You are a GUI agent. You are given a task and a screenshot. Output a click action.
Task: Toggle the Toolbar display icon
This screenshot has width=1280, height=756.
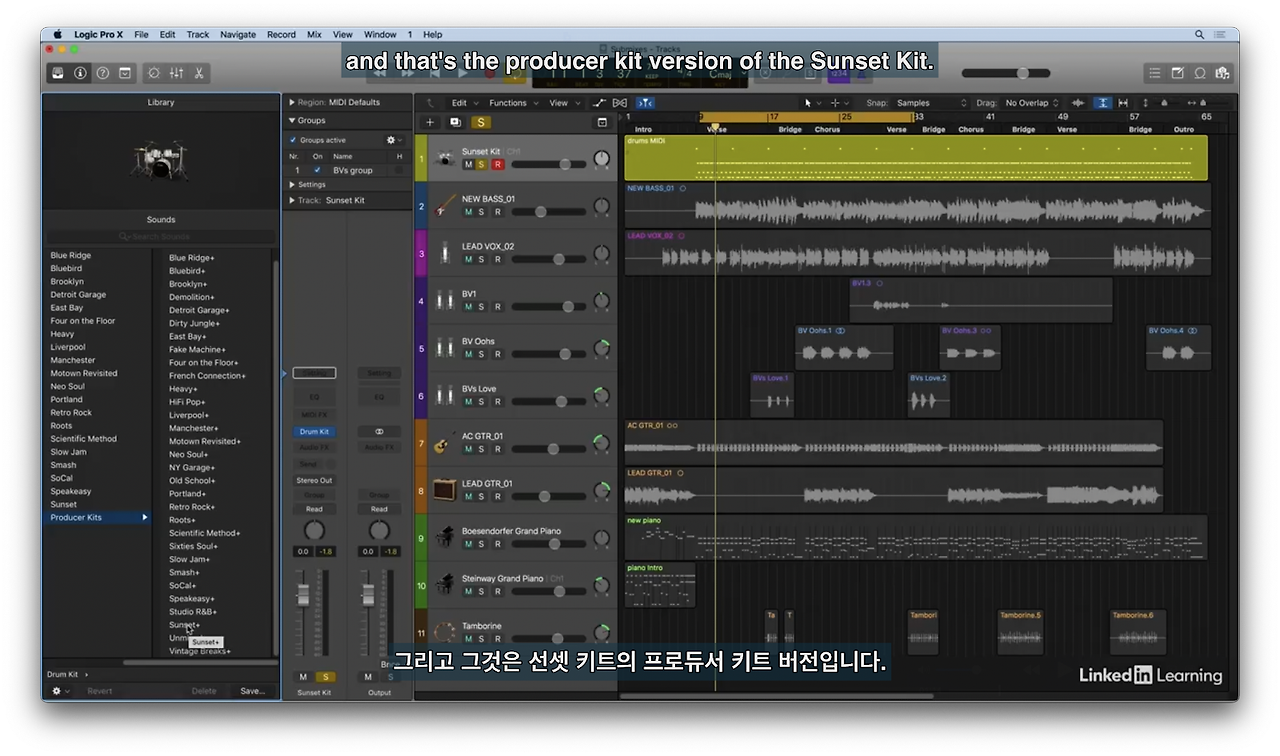point(125,73)
